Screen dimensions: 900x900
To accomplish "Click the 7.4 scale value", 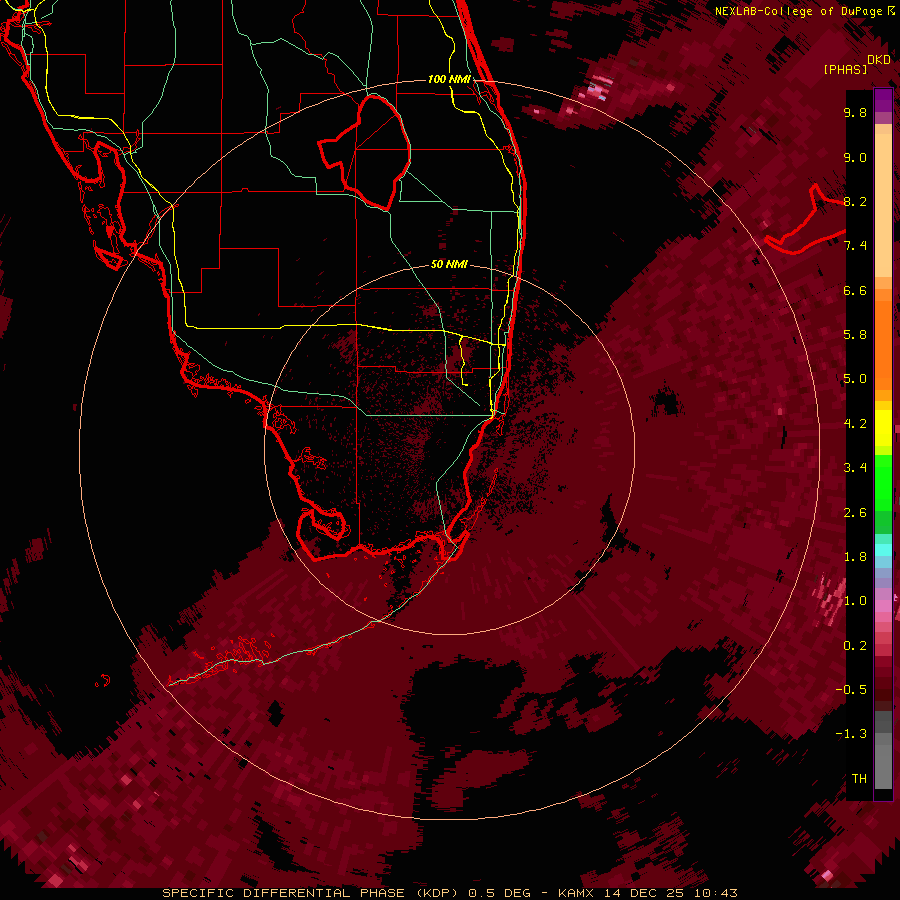I will [x=855, y=246].
